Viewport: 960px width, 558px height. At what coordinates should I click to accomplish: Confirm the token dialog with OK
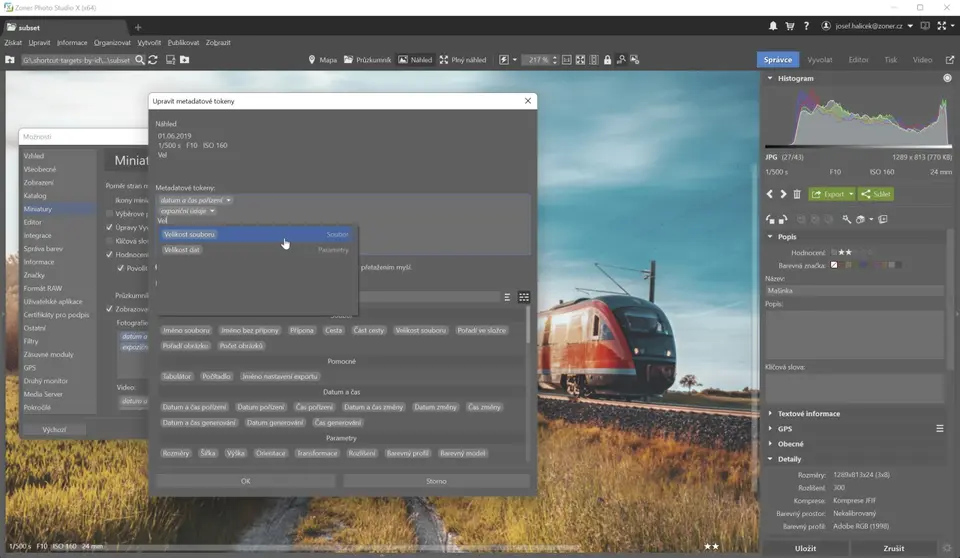tap(245, 481)
